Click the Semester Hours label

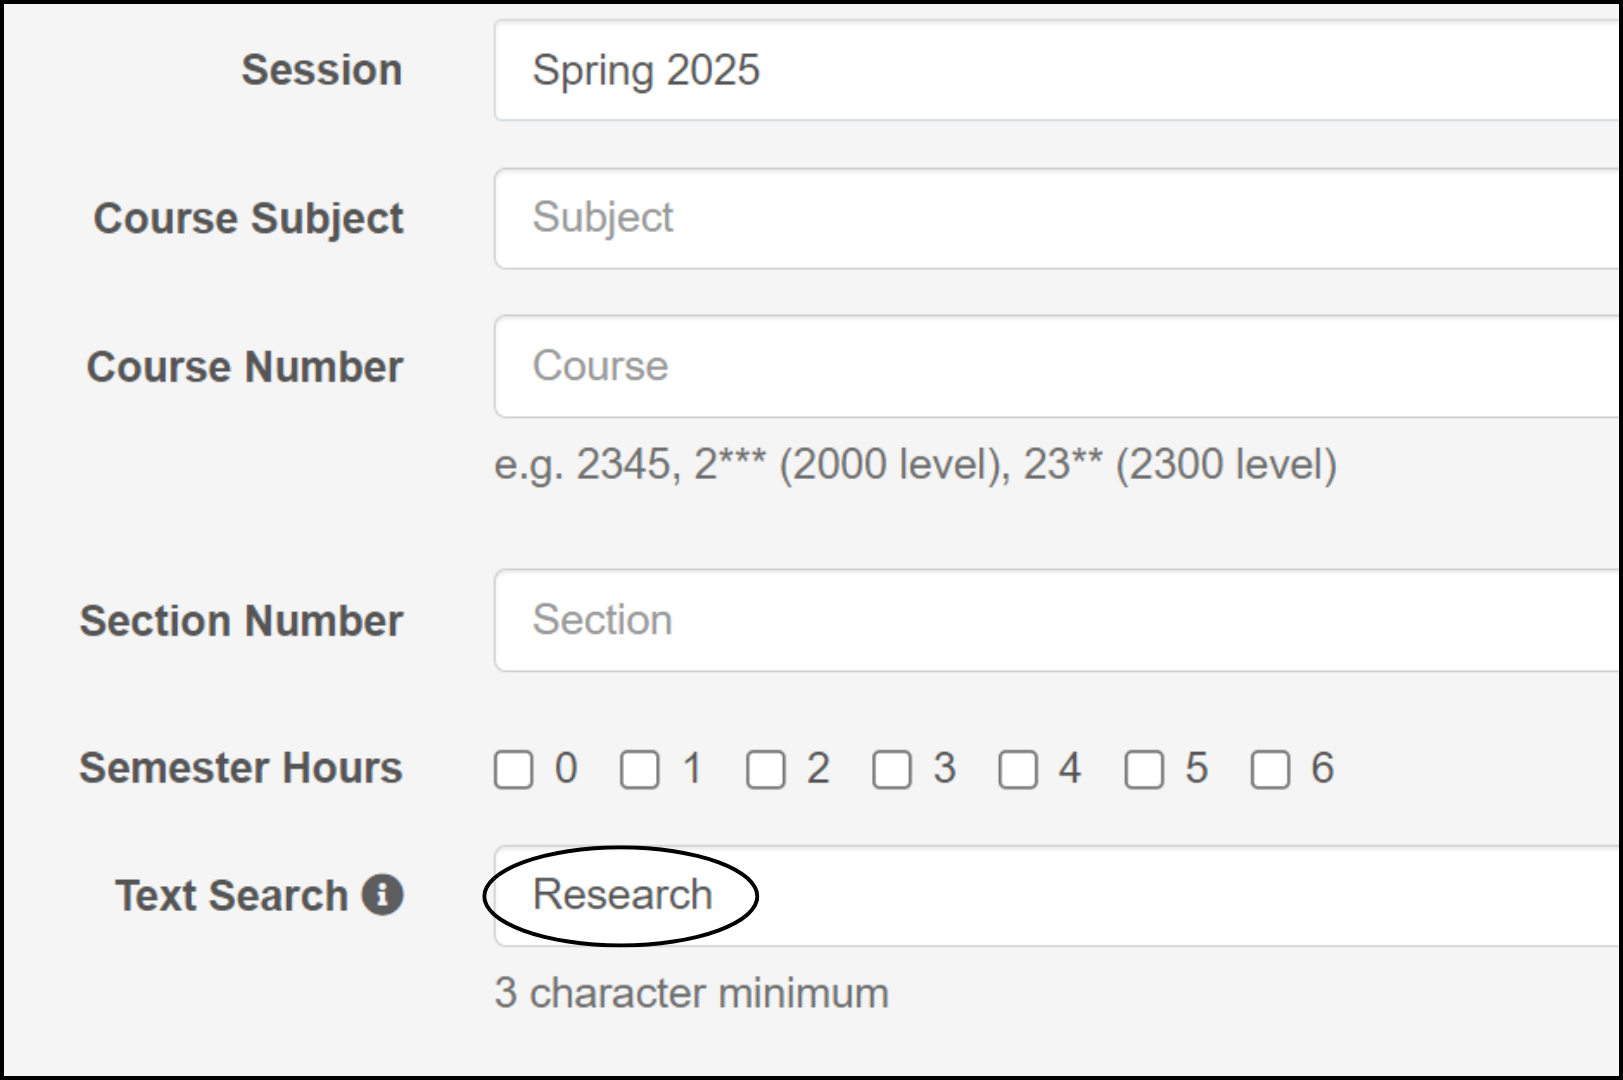point(241,768)
